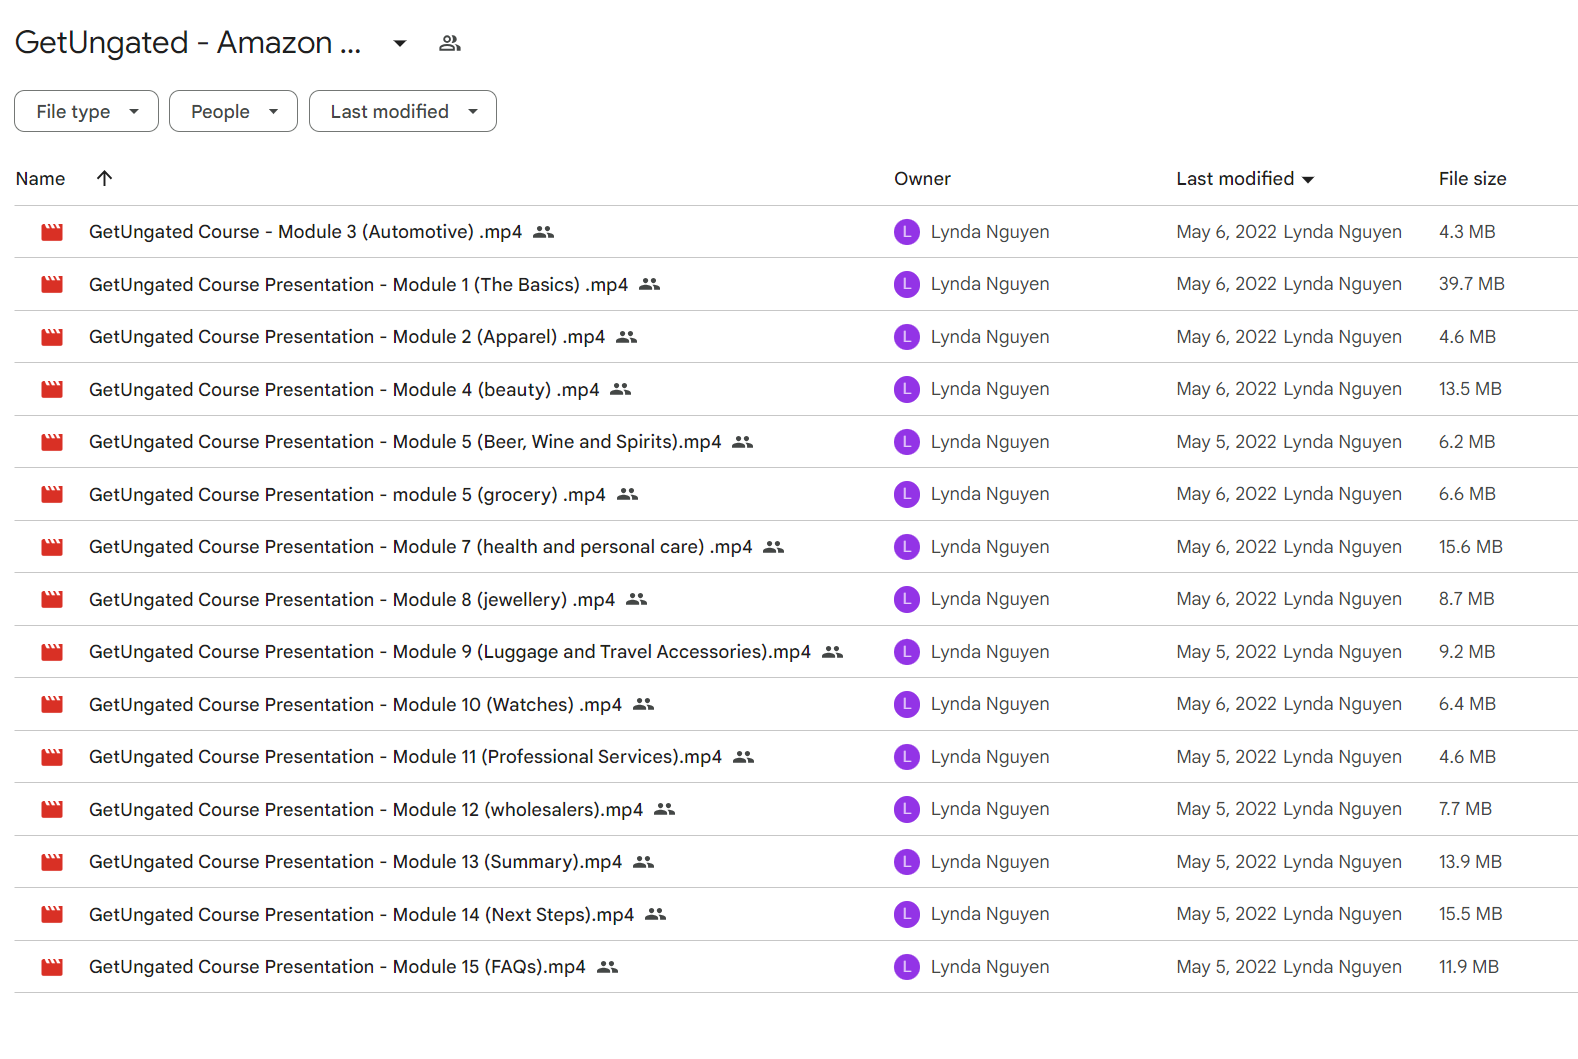The height and width of the screenshot is (1059, 1578).
Task: Click shared icon next to Module 2 (Apparel)
Action: pos(626,337)
